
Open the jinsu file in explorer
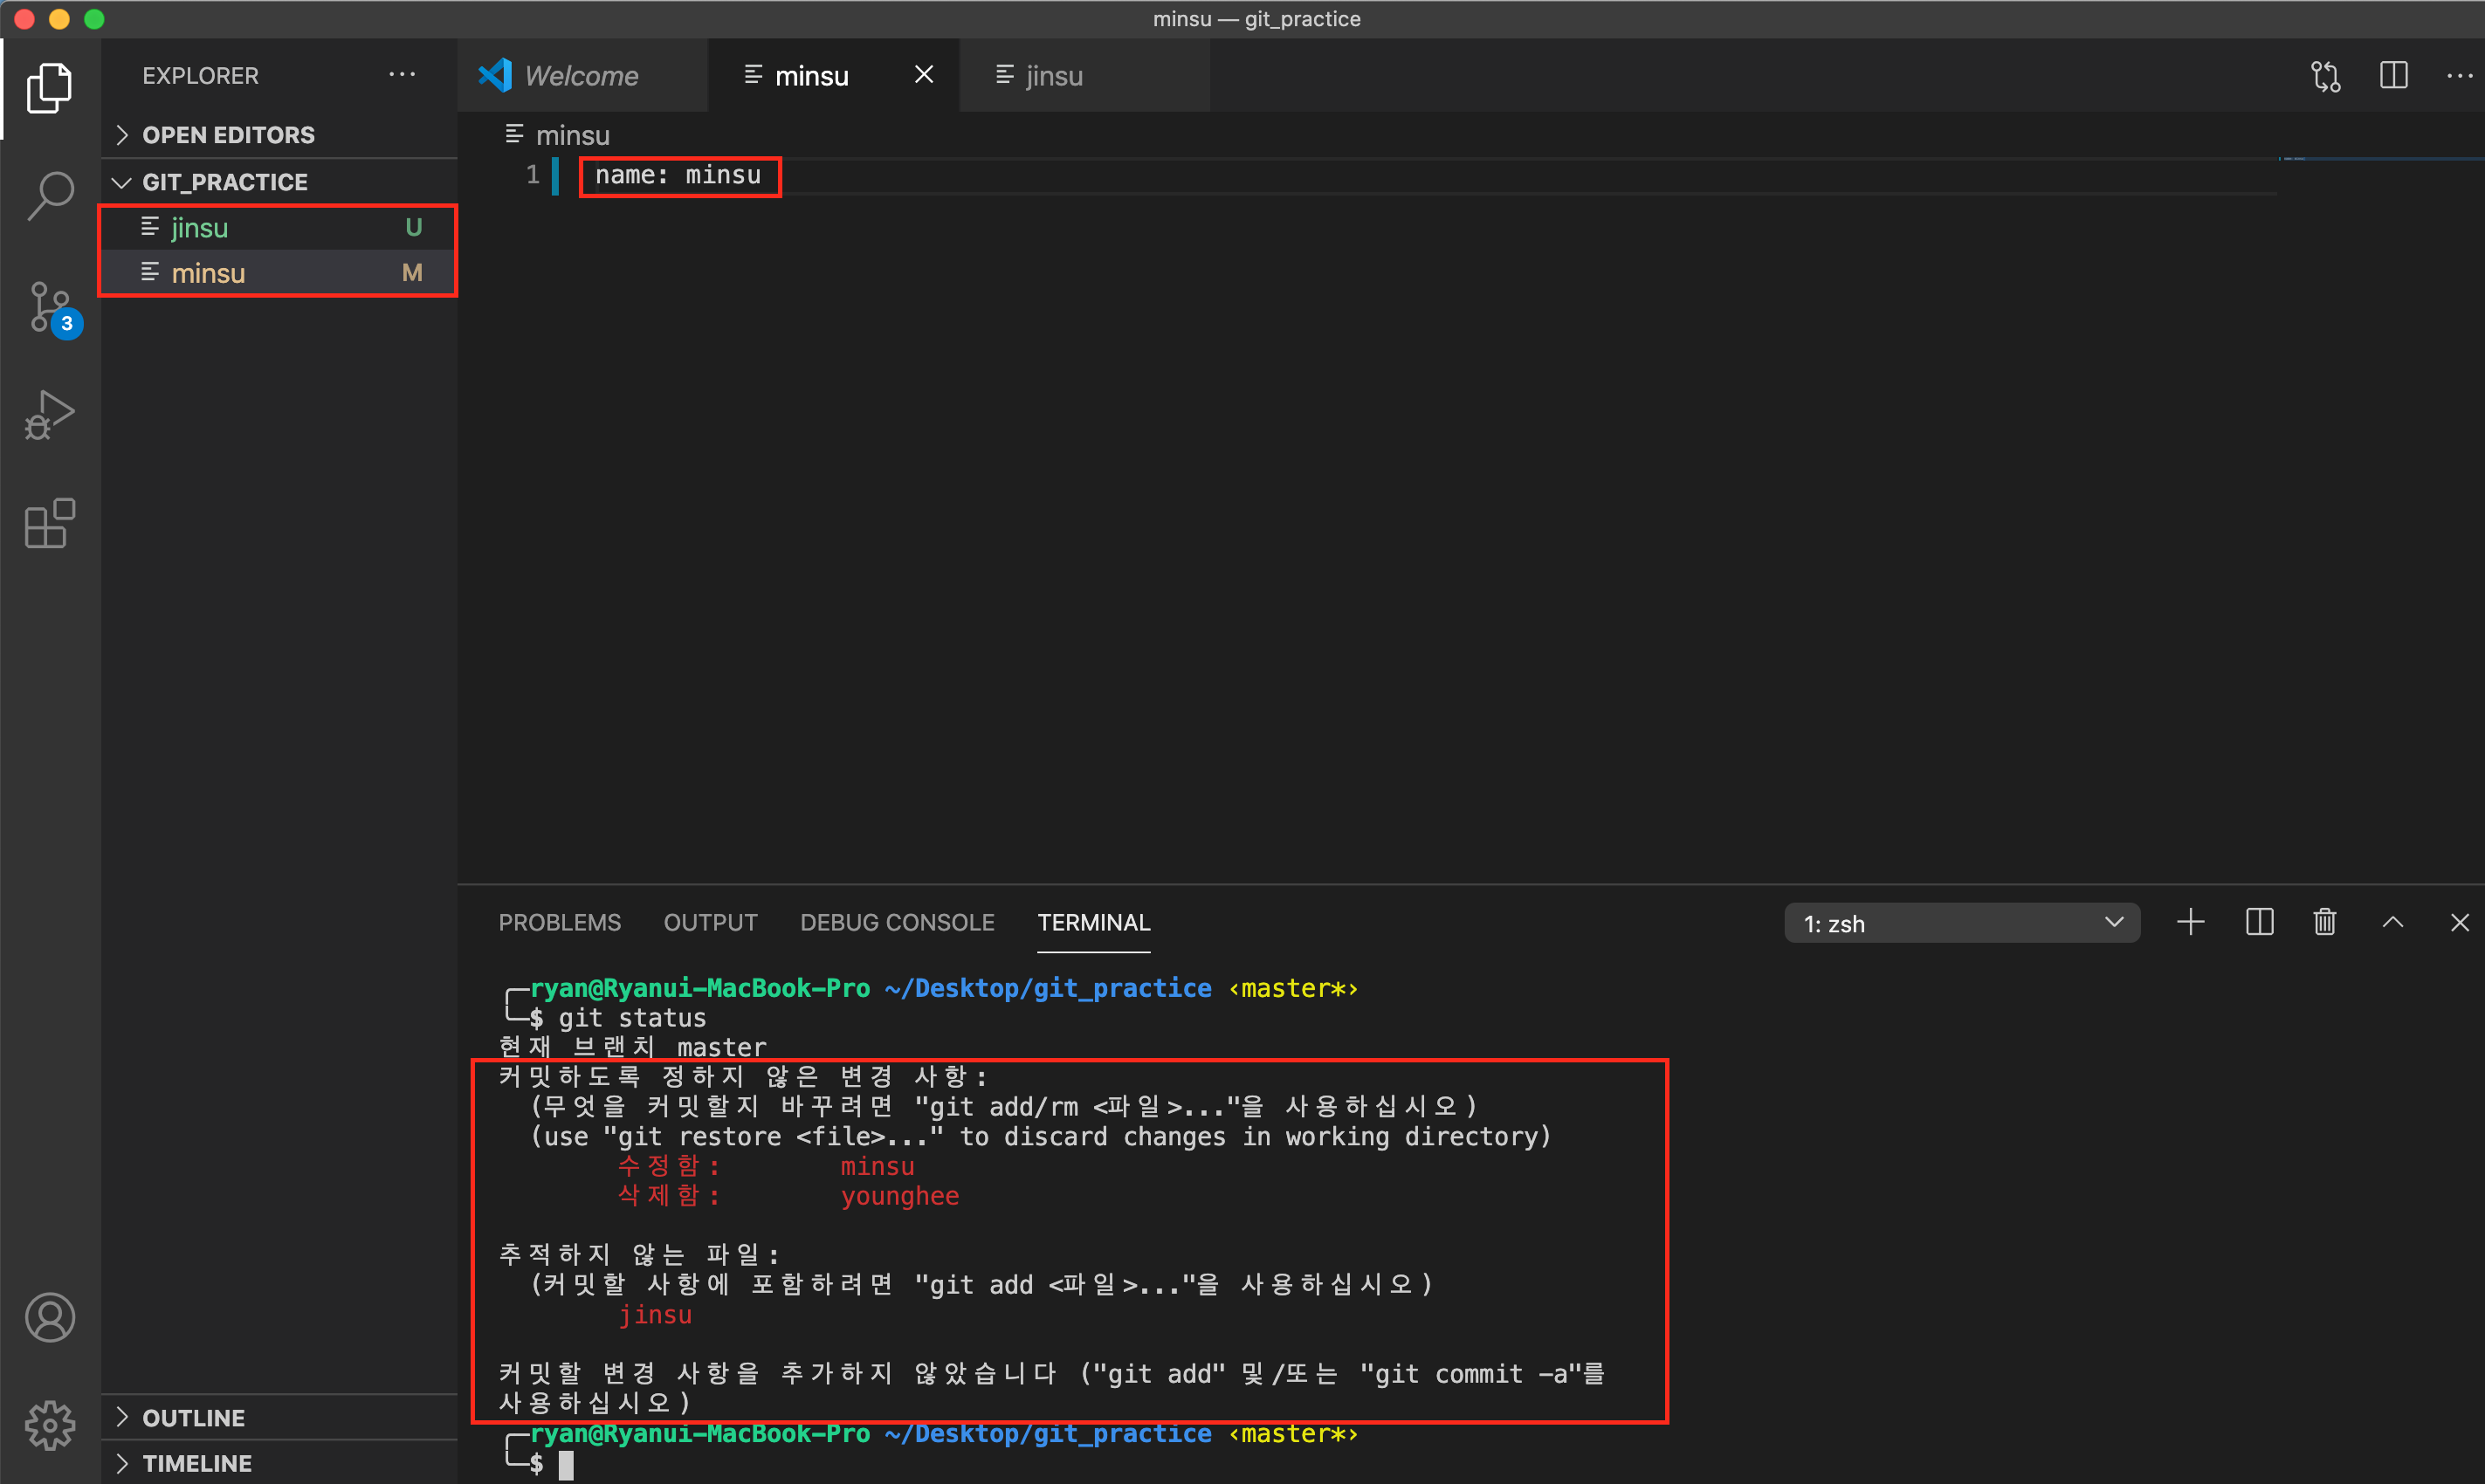200,228
